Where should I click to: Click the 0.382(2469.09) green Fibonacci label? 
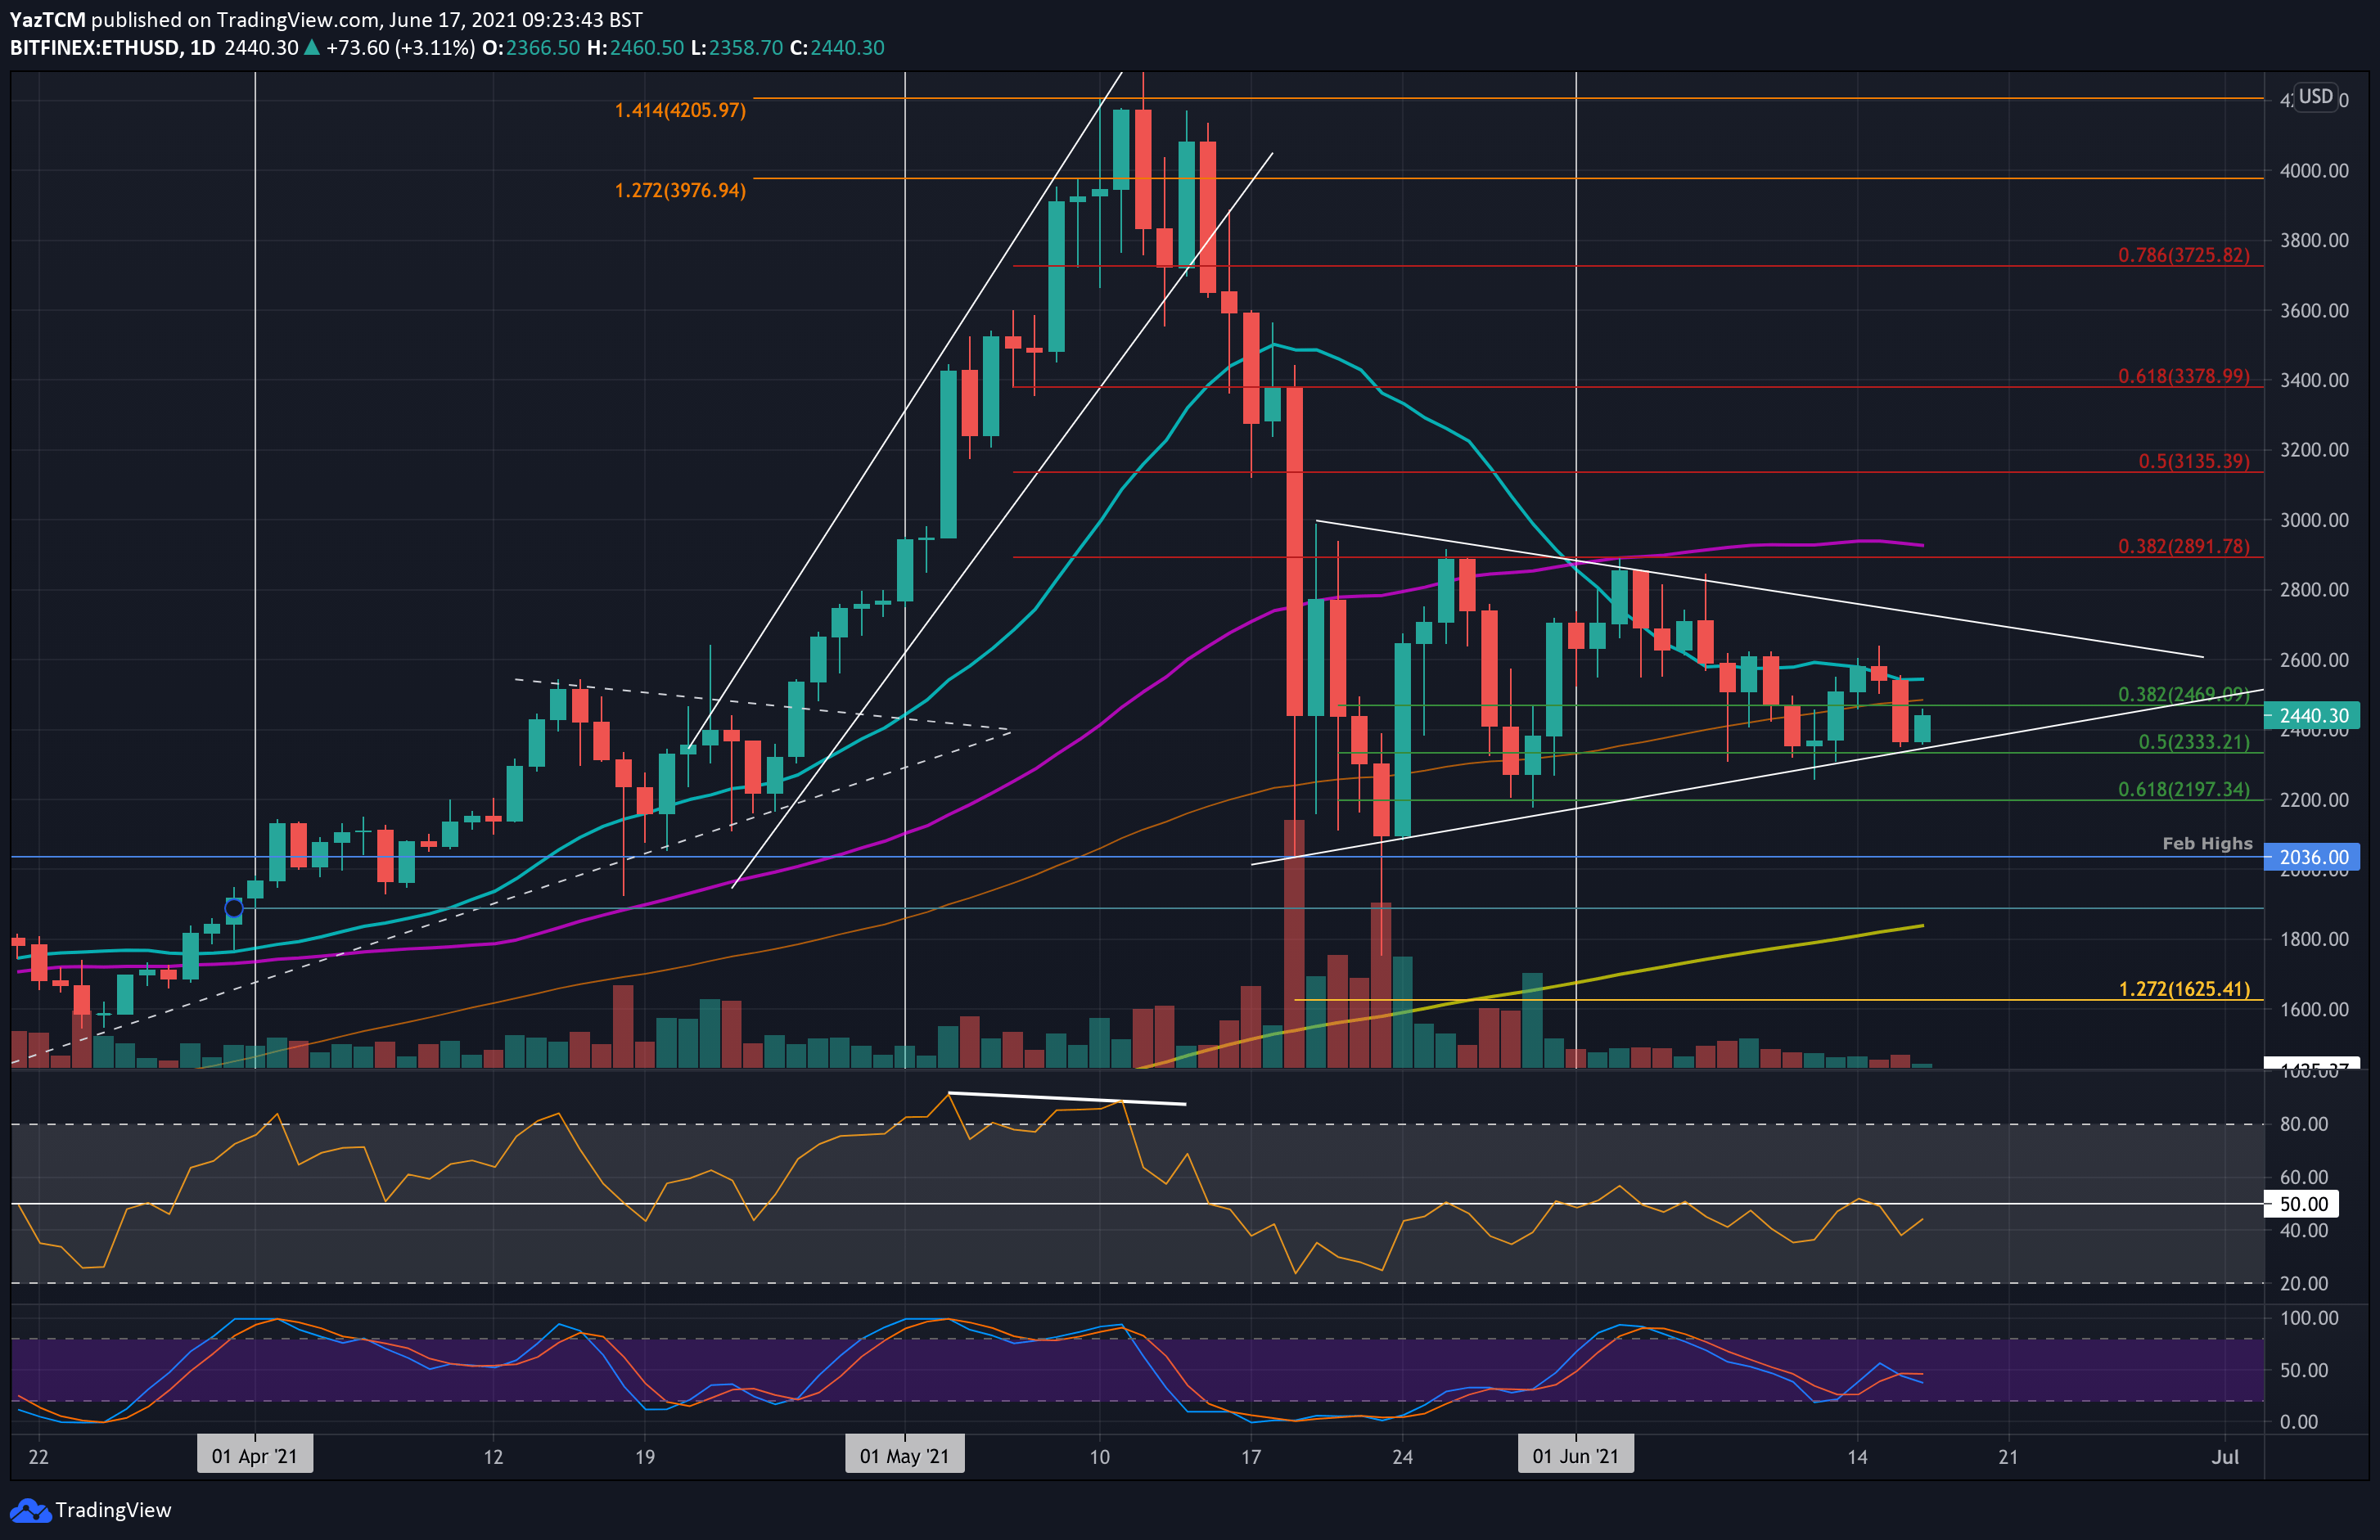2184,694
